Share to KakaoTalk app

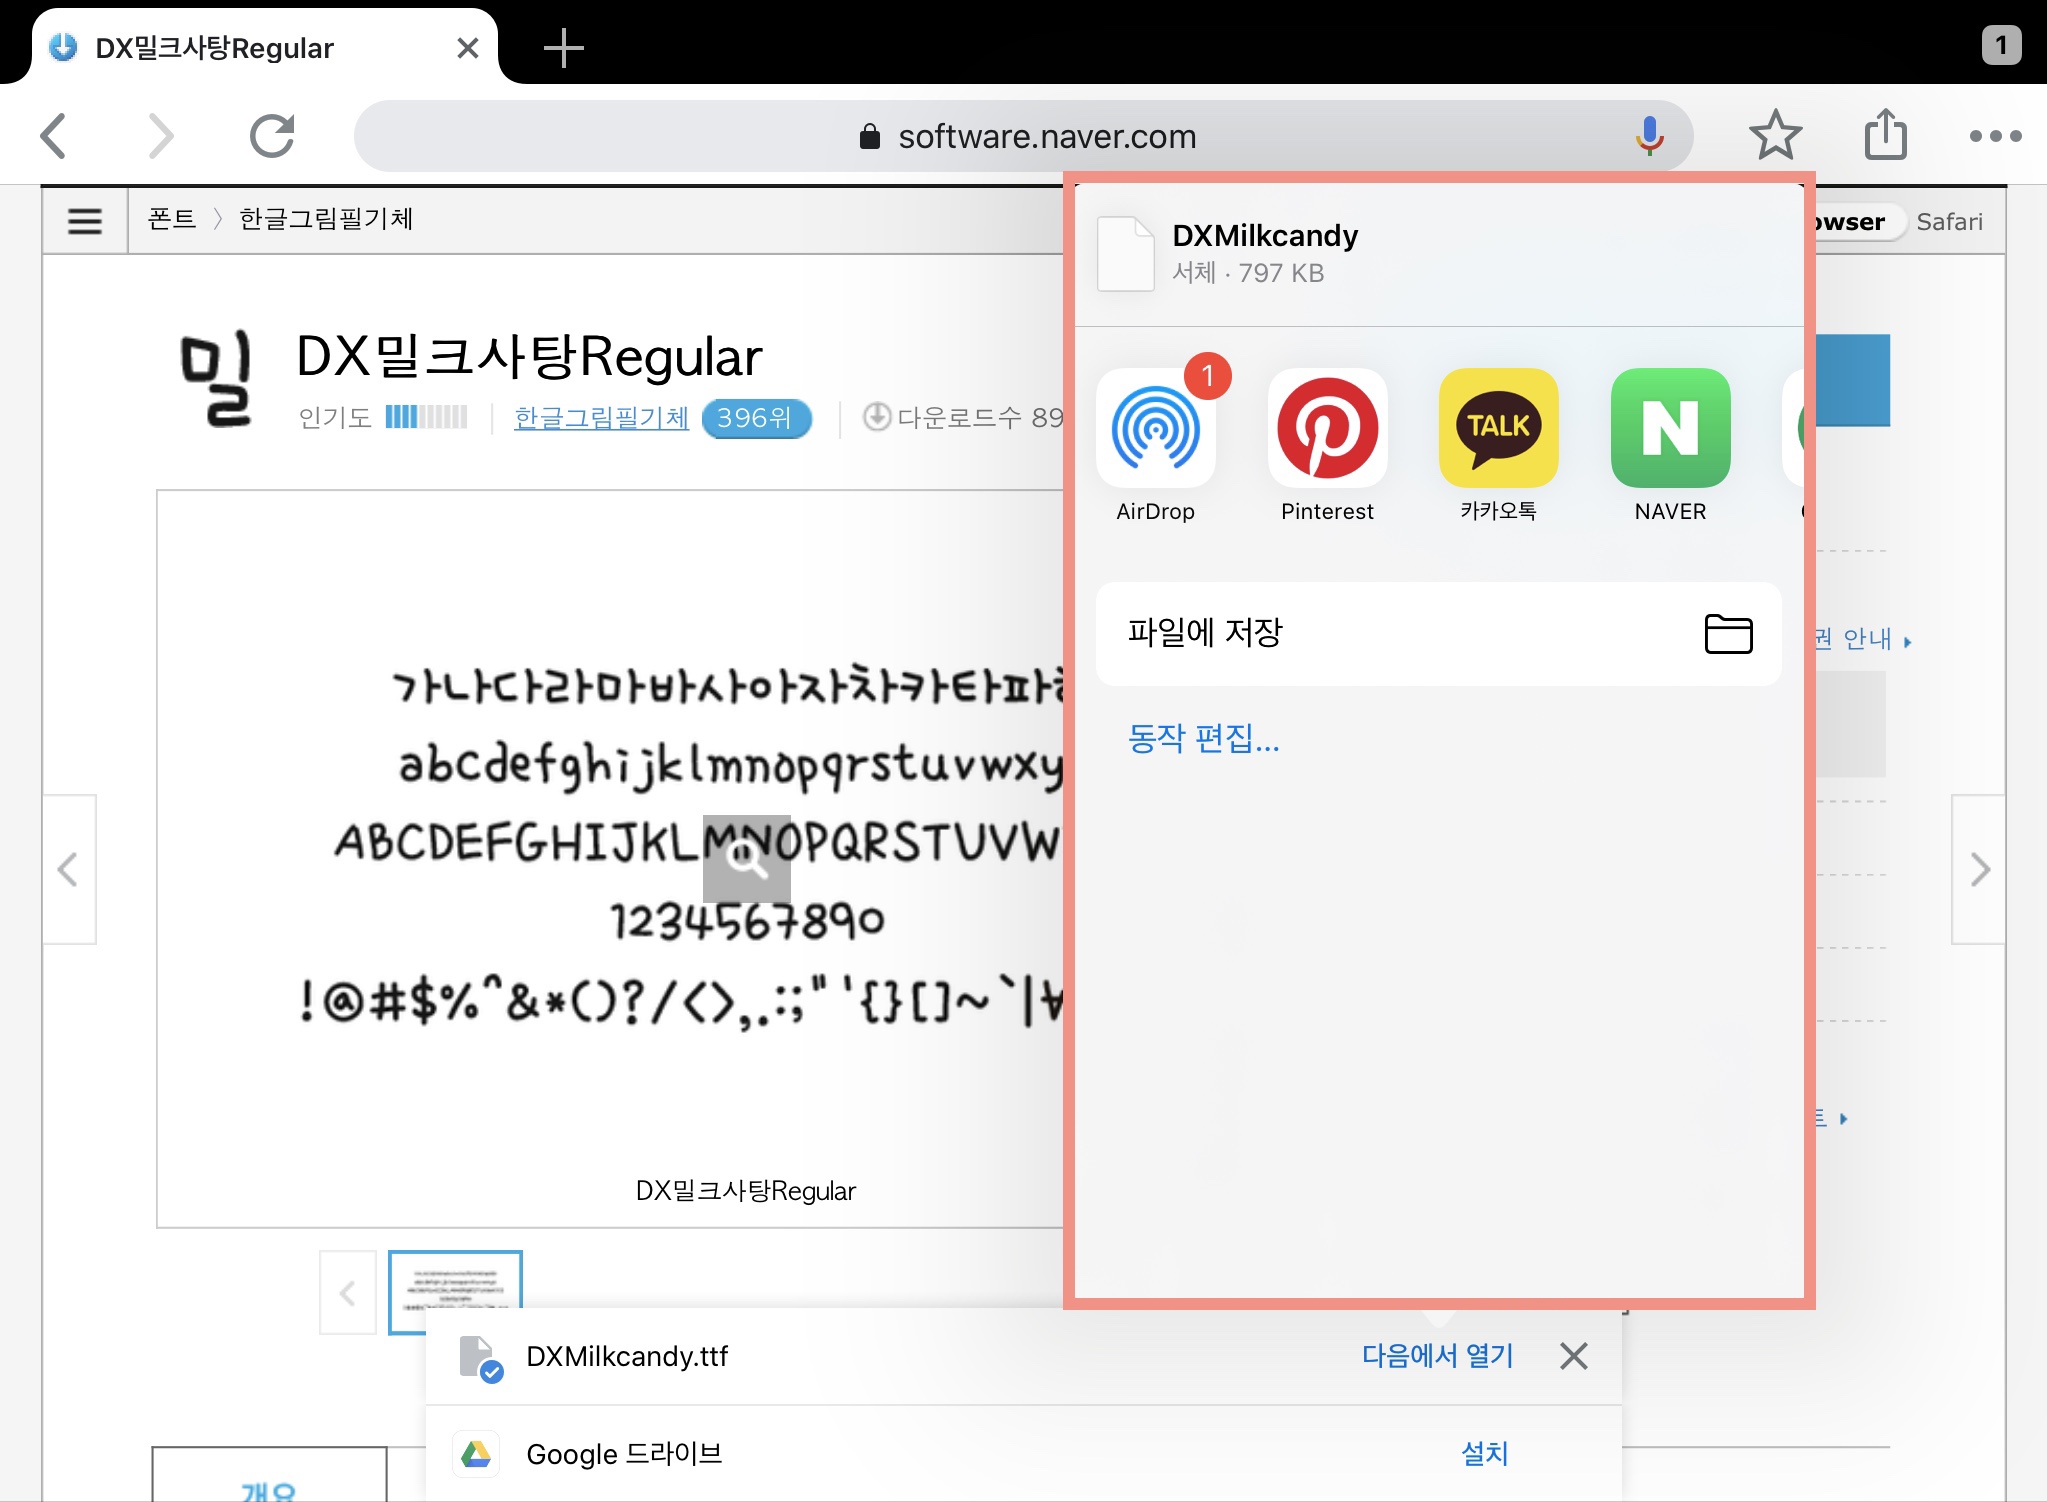(1498, 430)
